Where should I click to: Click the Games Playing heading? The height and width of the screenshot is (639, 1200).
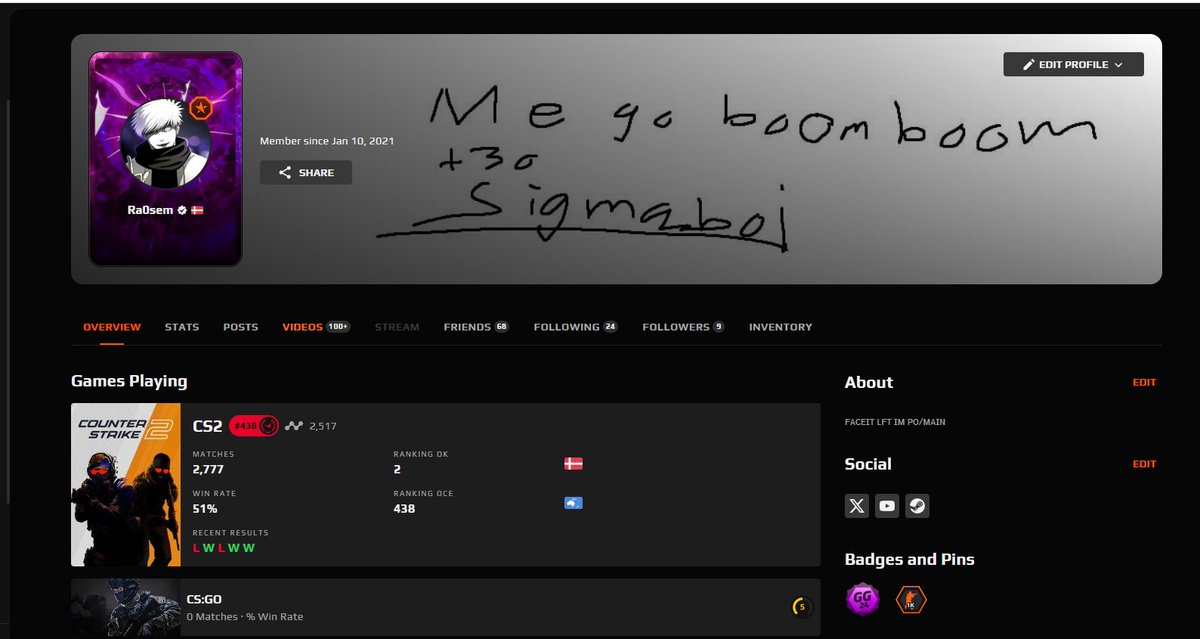129,381
